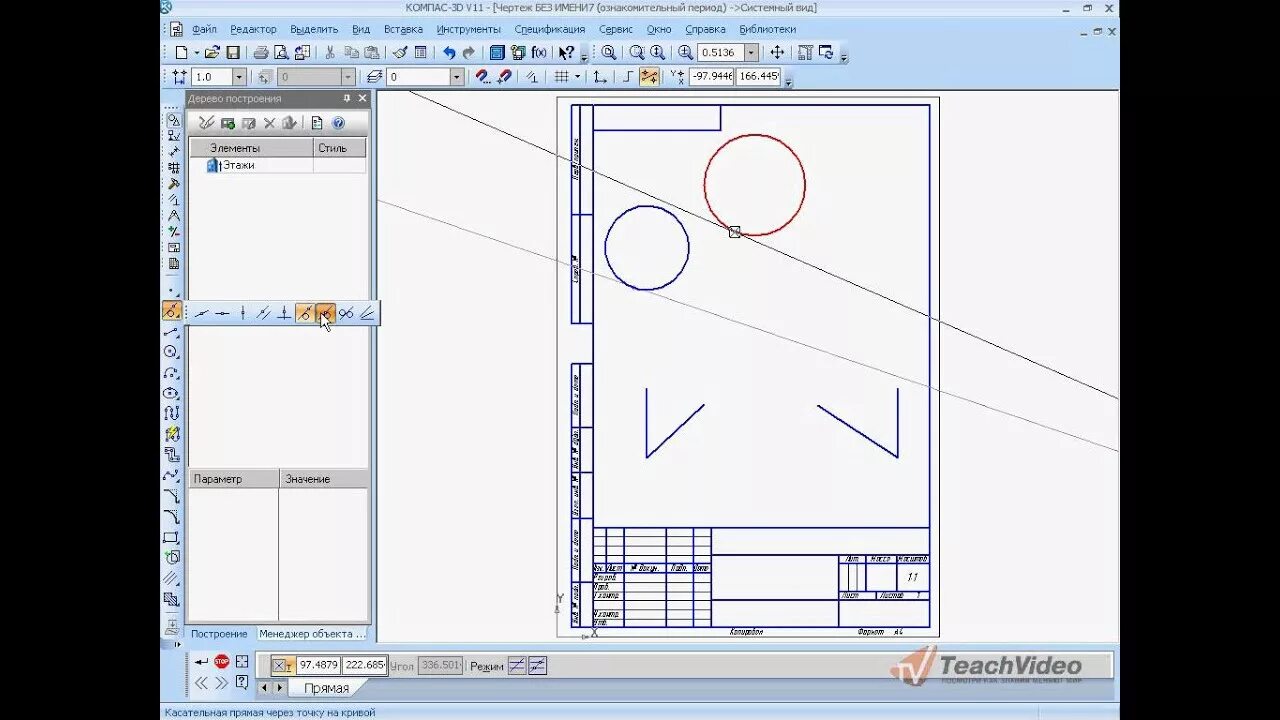This screenshot has height=720, width=1280.
Task: Enable mode leaving intersection points off
Action: [517, 666]
